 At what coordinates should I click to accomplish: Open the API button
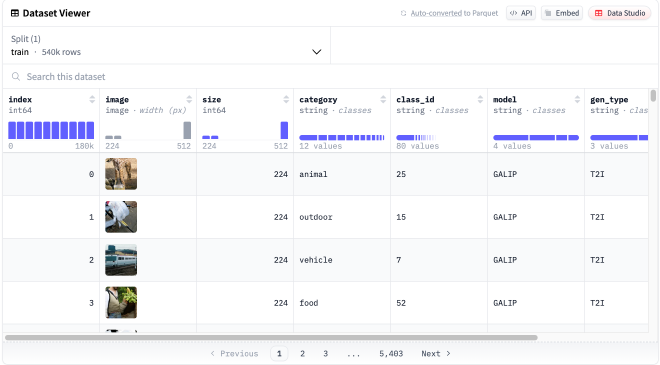click(x=521, y=13)
